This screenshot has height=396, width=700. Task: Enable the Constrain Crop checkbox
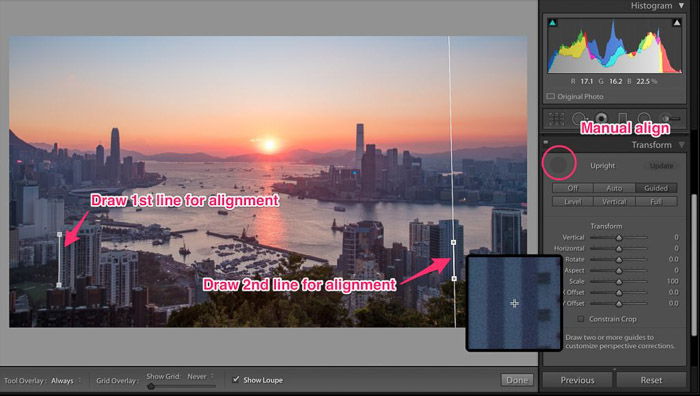click(x=580, y=319)
